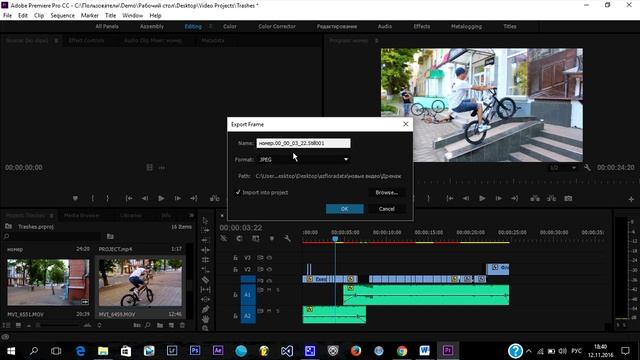Toggle A1 track targeting button
The height and width of the screenshot is (360, 640).
coord(248,294)
